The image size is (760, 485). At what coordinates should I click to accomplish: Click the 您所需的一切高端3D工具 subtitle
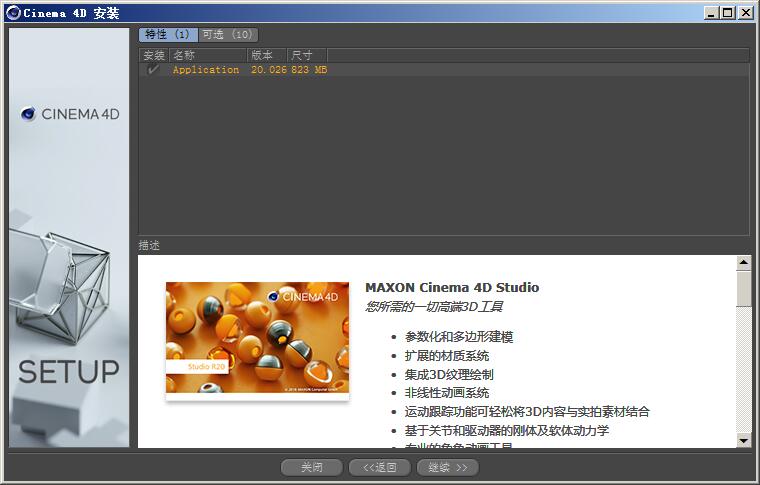pyautogui.click(x=434, y=307)
